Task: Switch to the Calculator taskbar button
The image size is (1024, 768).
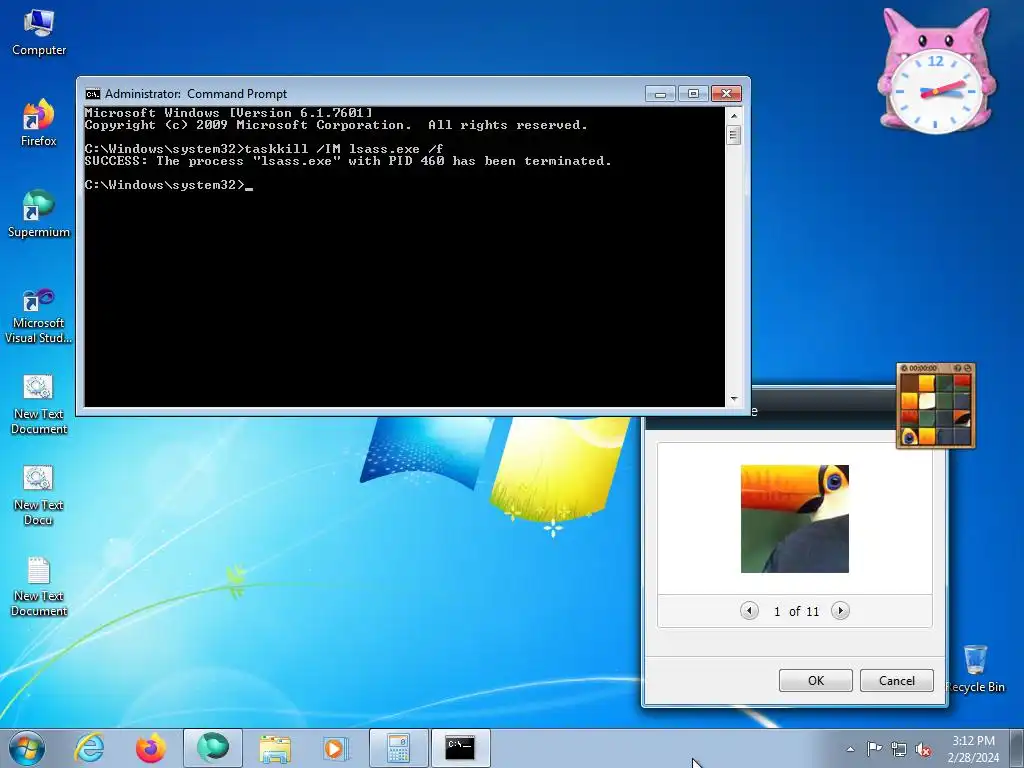Action: 399,748
